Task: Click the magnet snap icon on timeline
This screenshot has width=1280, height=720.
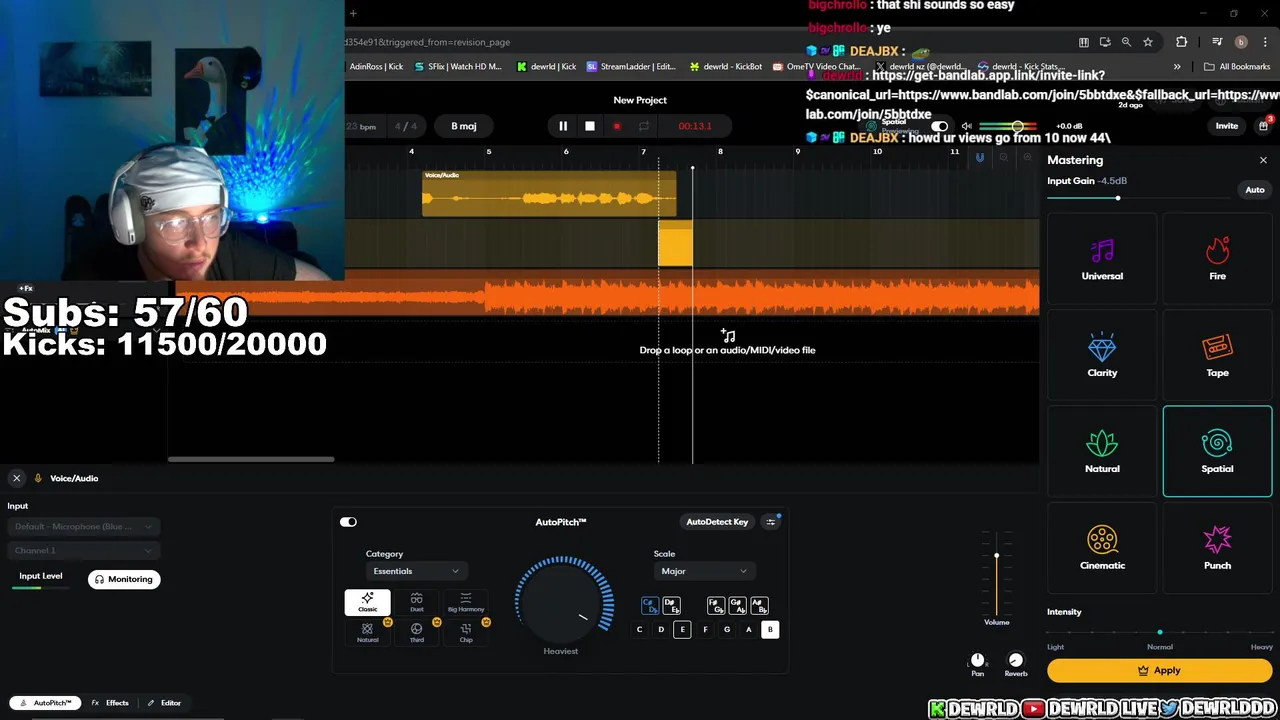Action: [980, 157]
